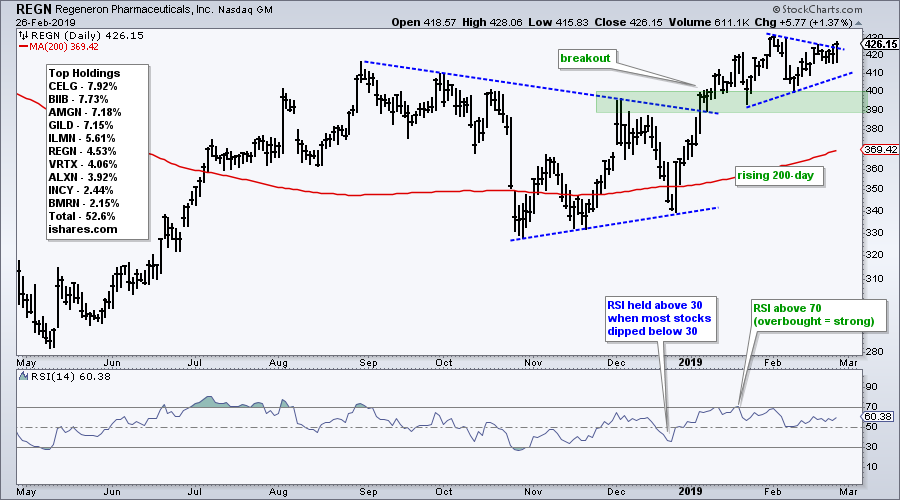900x500 pixels.
Task: Select the VRTX - 4.06% holding row
Action: 83,164
